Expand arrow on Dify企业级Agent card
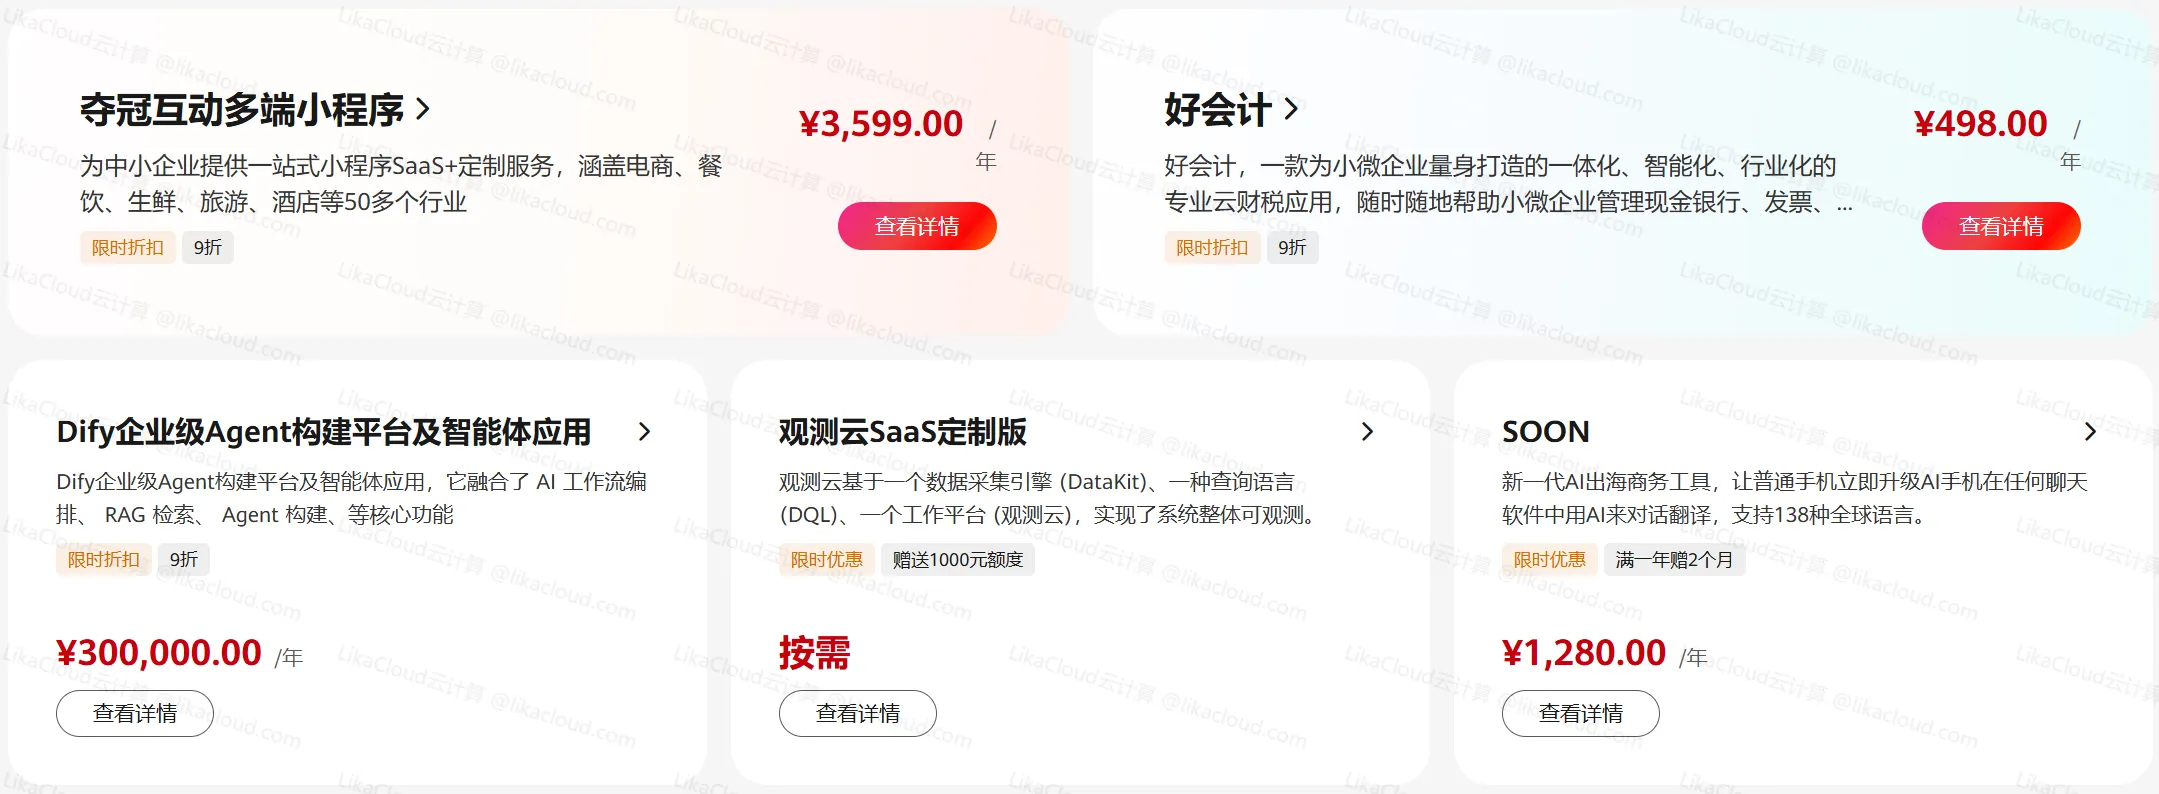2159x794 pixels. (644, 432)
